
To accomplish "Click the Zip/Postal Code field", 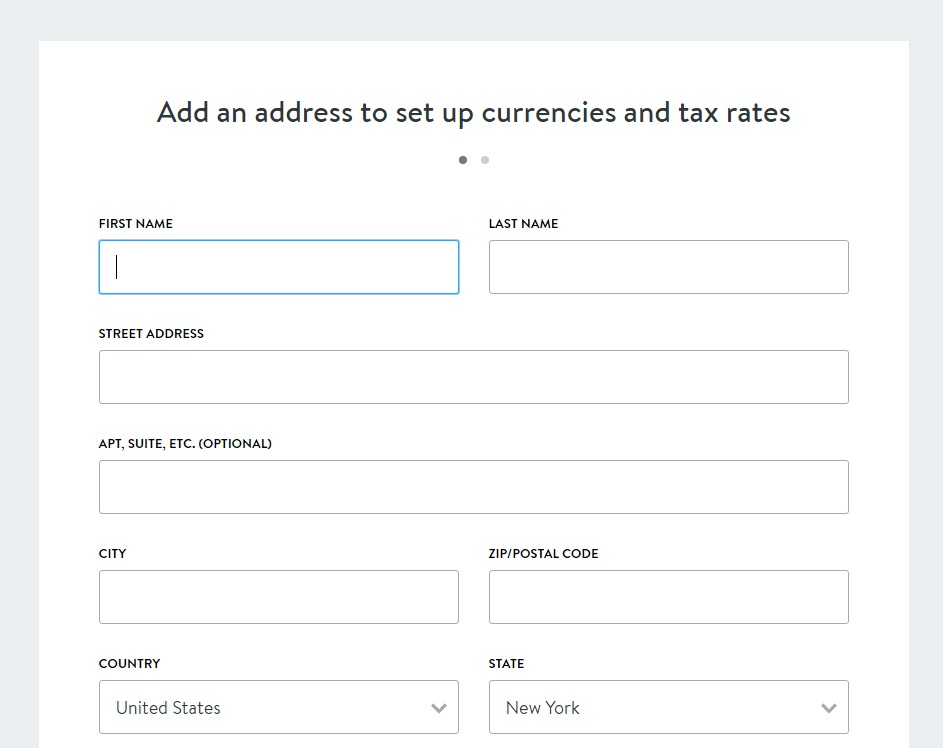I will (669, 597).
